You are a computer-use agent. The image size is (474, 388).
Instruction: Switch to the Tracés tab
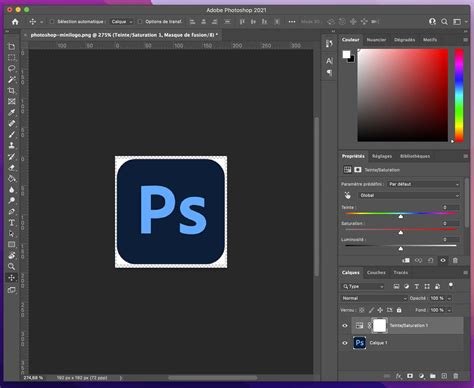(x=401, y=272)
